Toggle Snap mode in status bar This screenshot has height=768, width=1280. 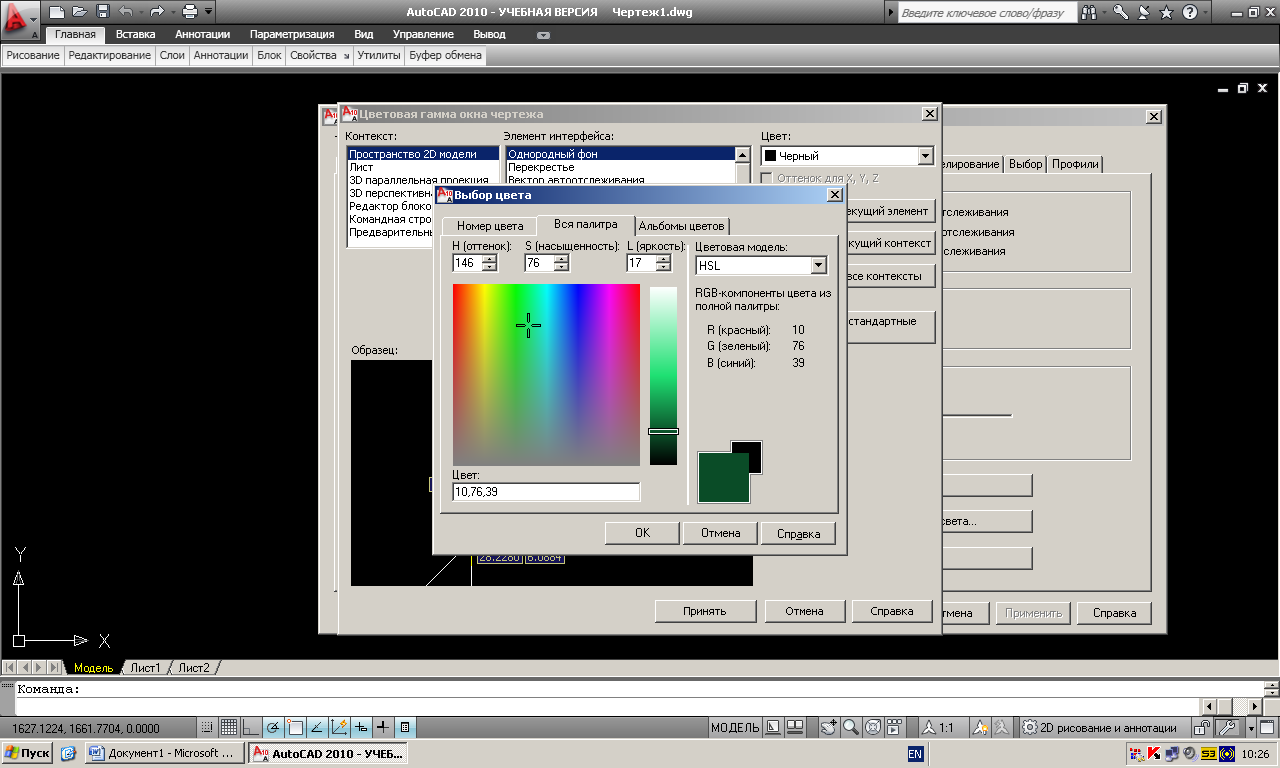click(x=207, y=727)
